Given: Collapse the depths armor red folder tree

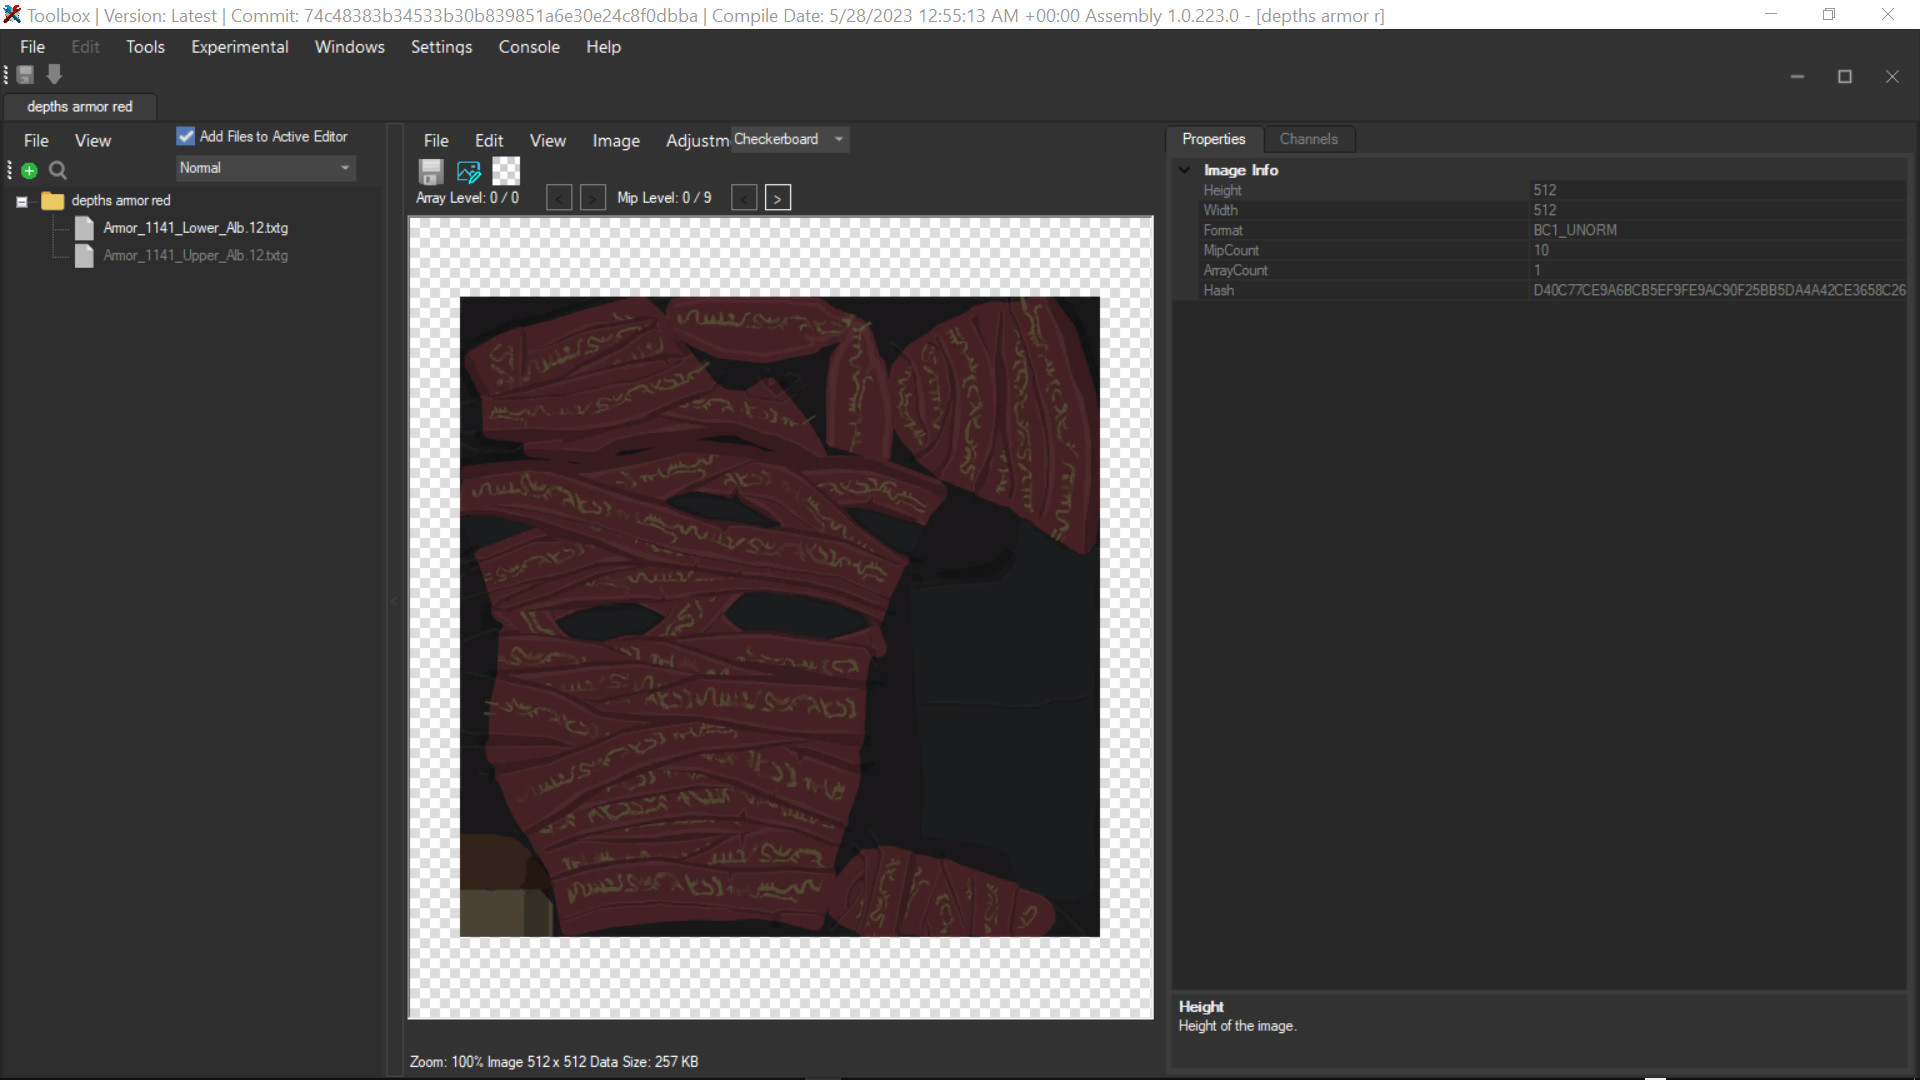Looking at the screenshot, I should point(21,201).
